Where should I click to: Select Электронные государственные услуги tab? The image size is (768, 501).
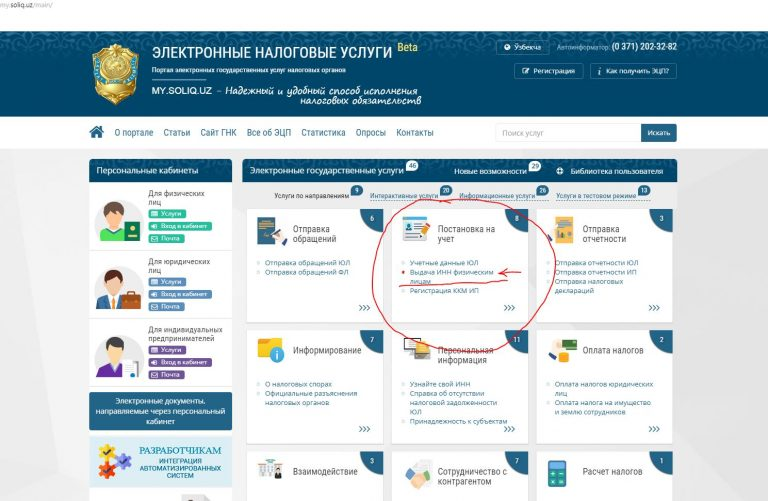tap(327, 170)
